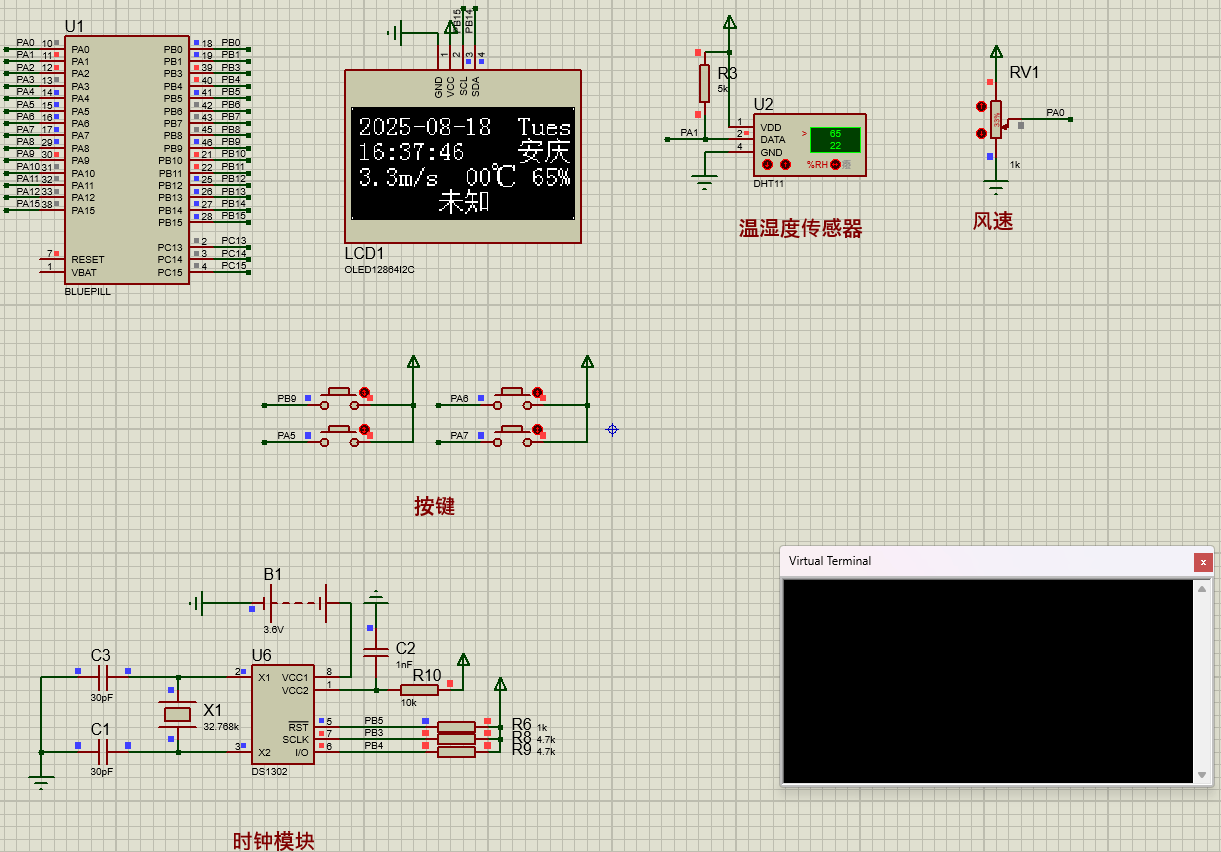The image size is (1221, 852).
Task: Select resistor R3 pull-up symbol
Action: [704, 82]
